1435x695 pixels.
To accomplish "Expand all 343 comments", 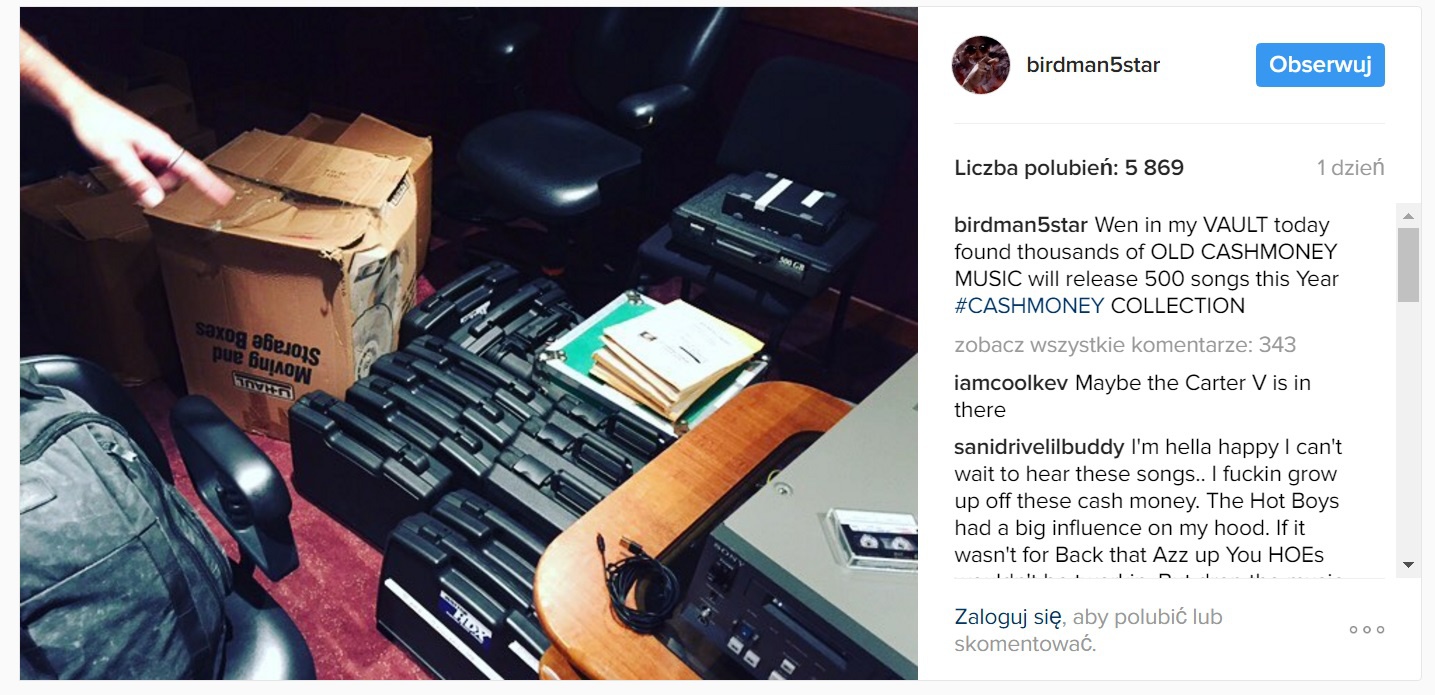I will coord(1125,345).
